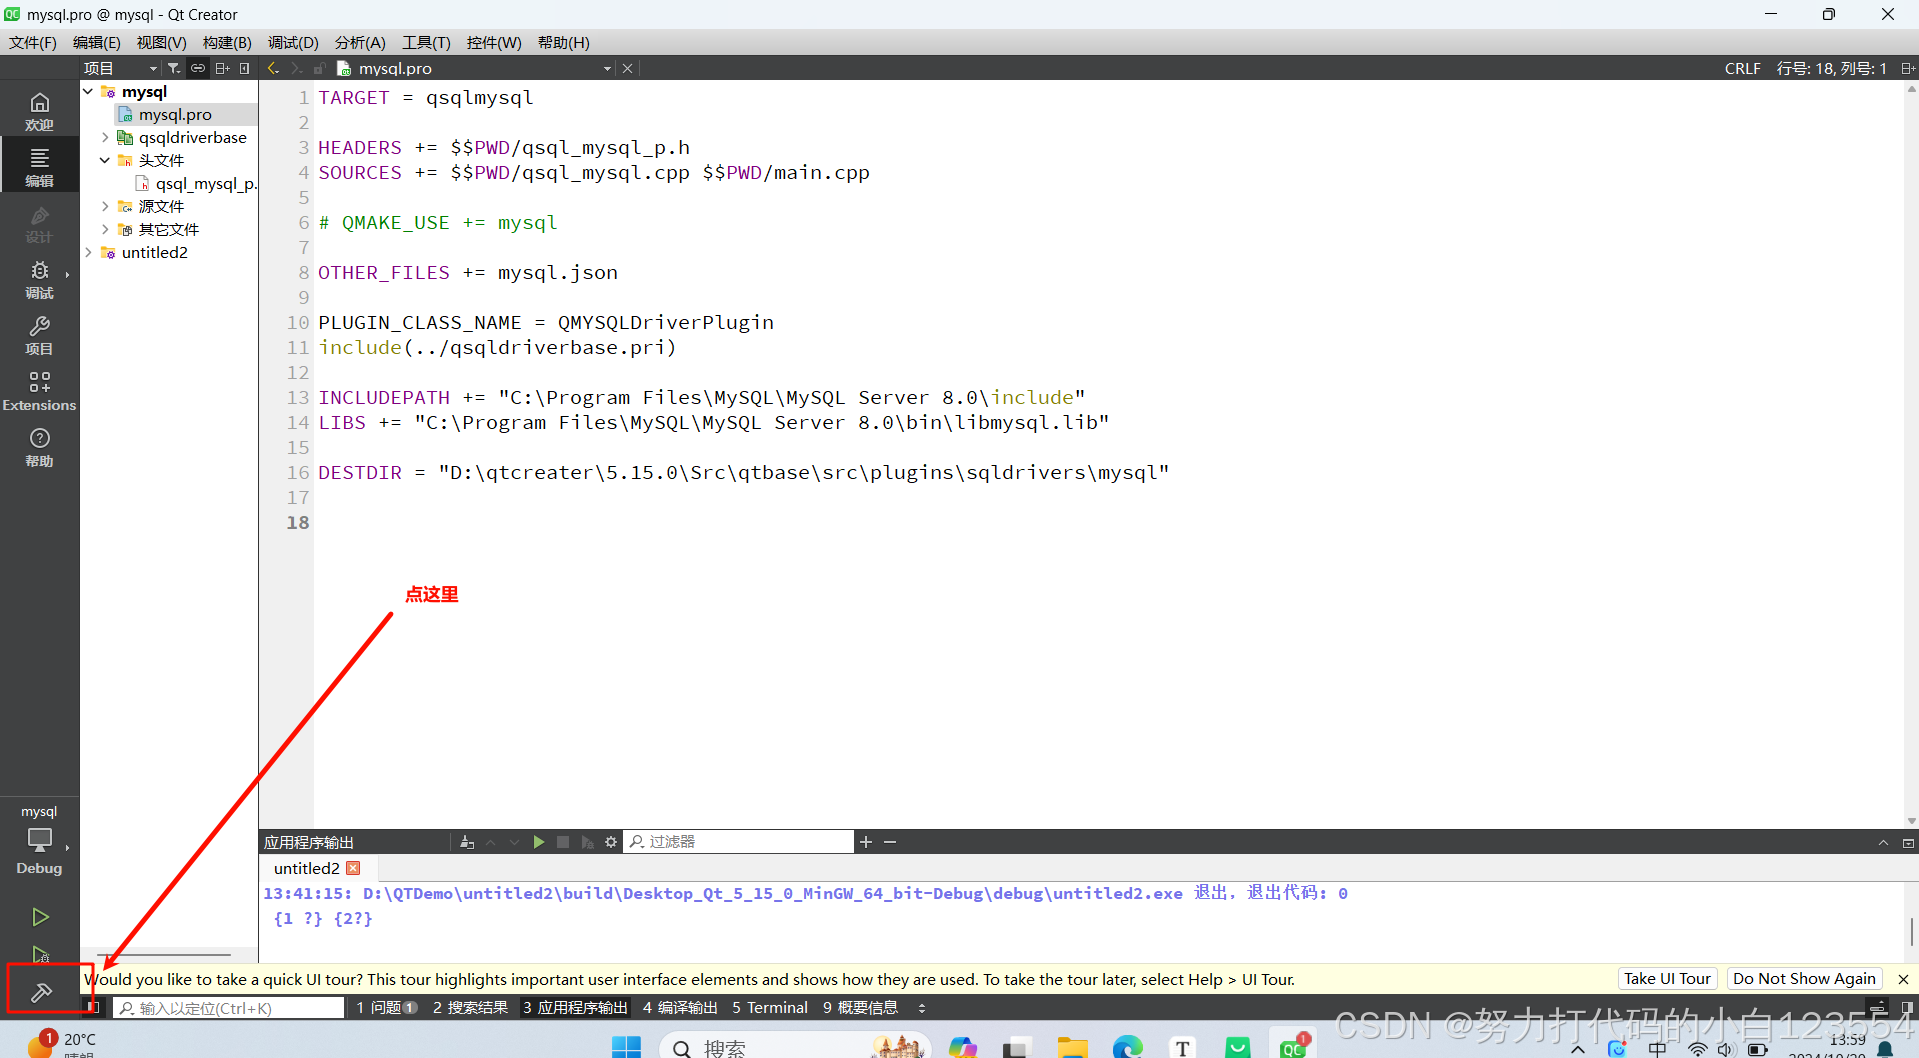
Task: Expand the untitled2 project node
Action: click(87, 252)
